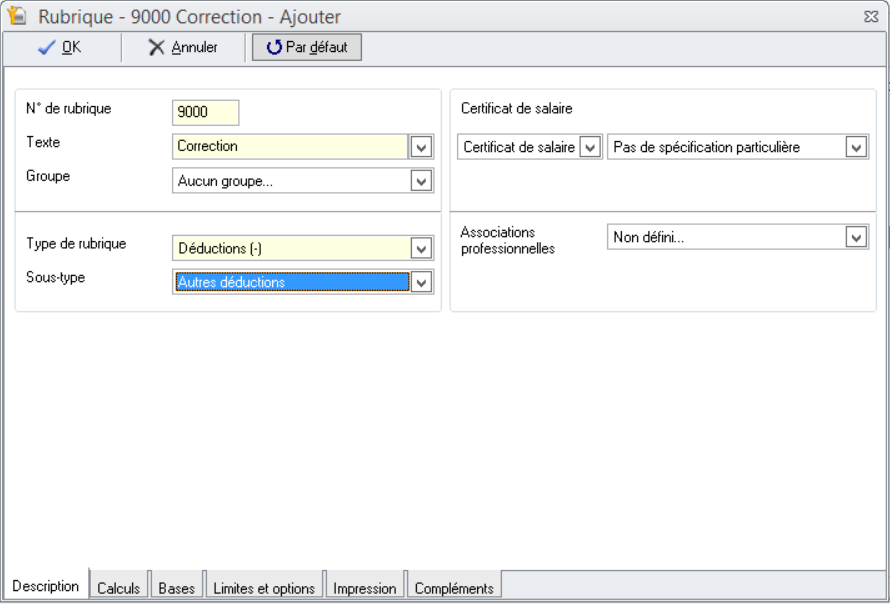The image size is (890, 604).
Task: Expand the Pas de spécification particulière dropdown
Action: coord(856,147)
